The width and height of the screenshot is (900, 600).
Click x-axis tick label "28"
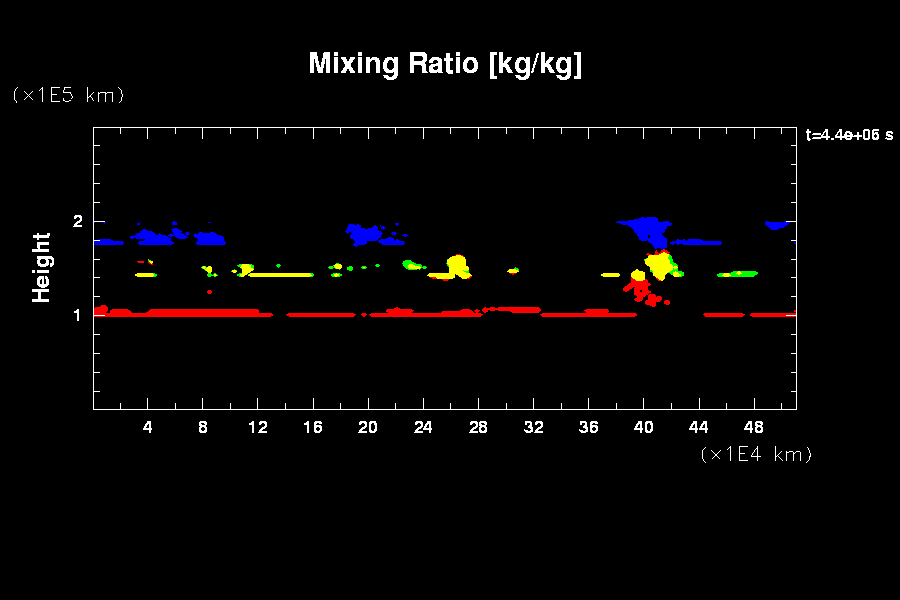[x=478, y=428]
